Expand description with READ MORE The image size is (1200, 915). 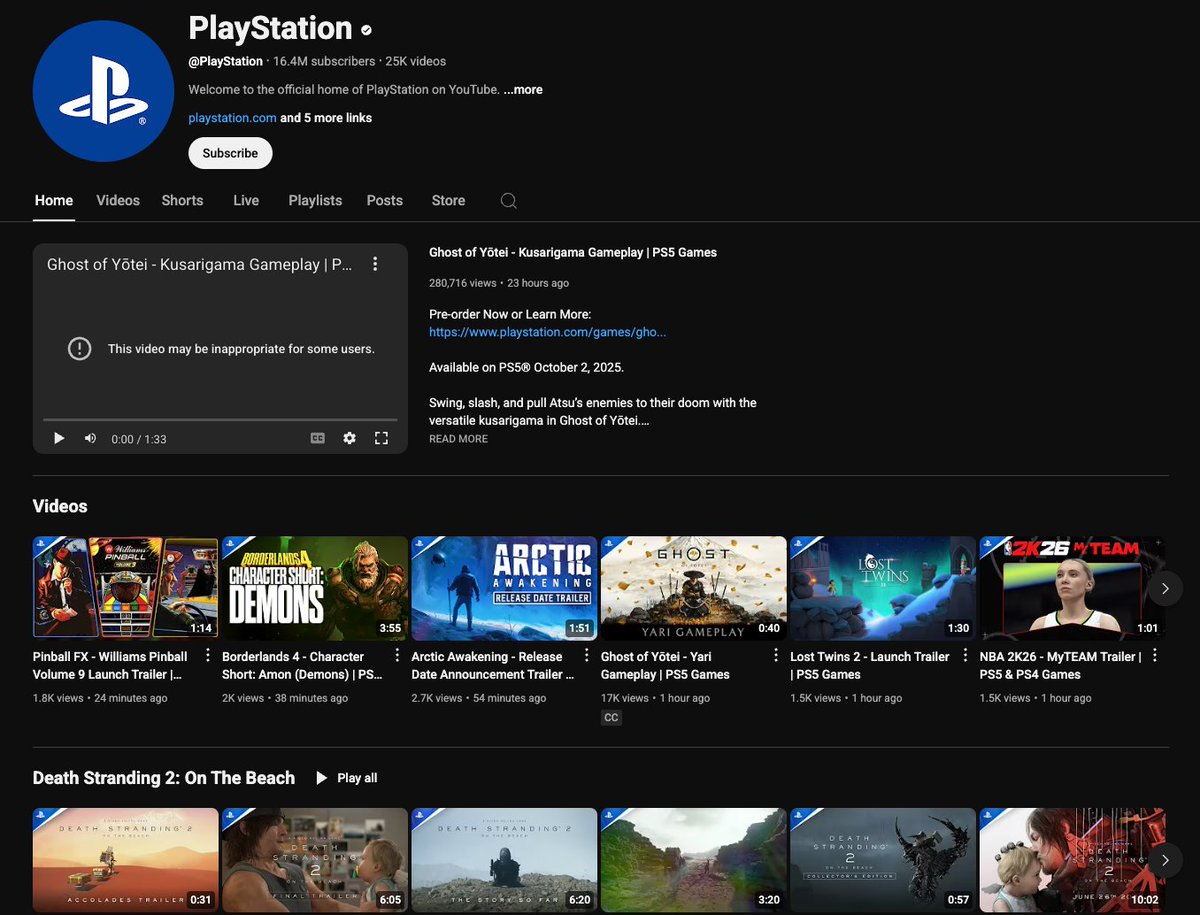point(459,439)
